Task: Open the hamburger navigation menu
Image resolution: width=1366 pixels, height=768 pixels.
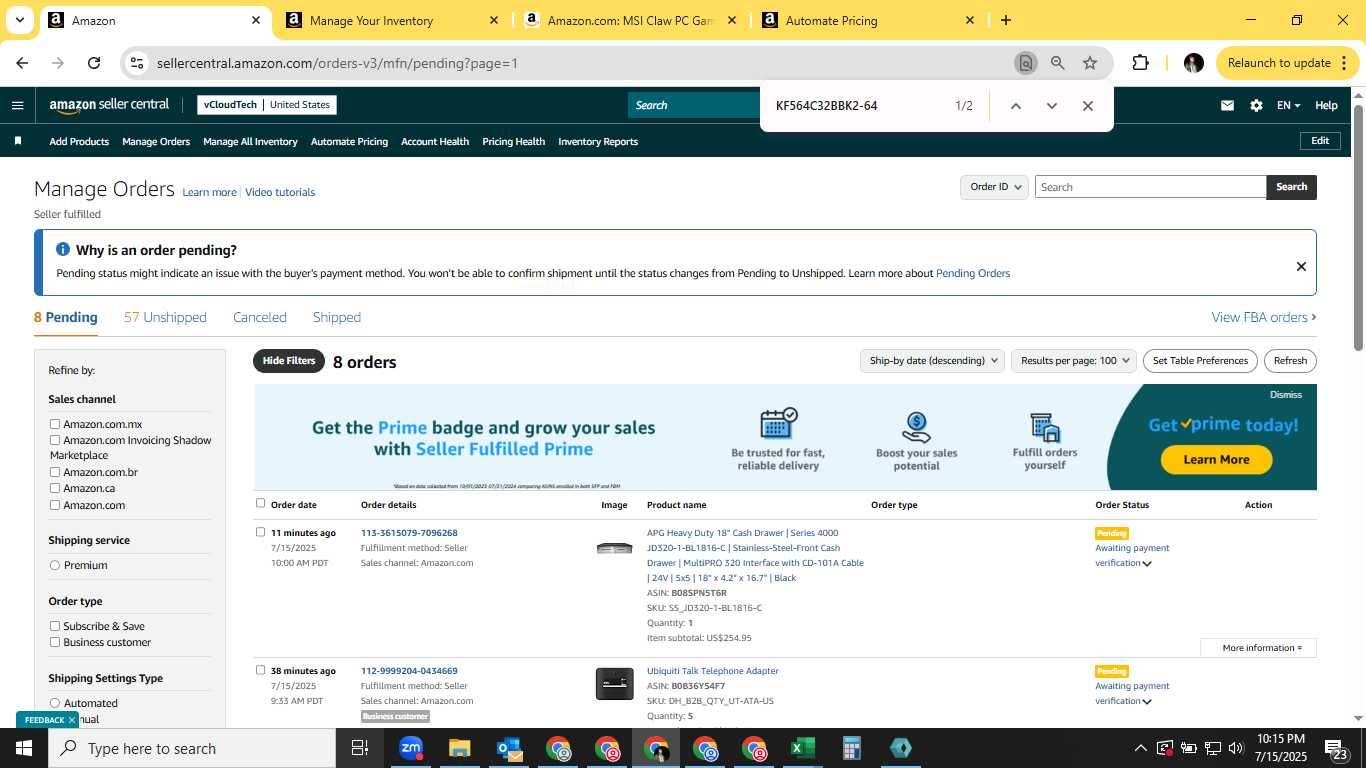Action: [17, 105]
